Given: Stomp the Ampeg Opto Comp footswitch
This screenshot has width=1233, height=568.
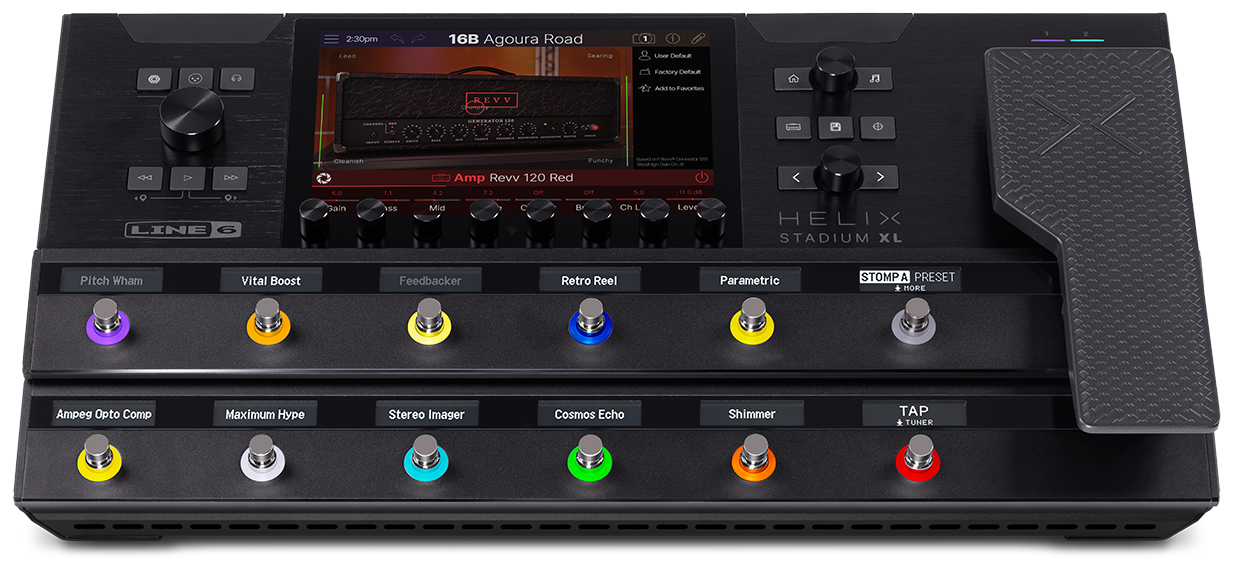Looking at the screenshot, I should tap(98, 458).
